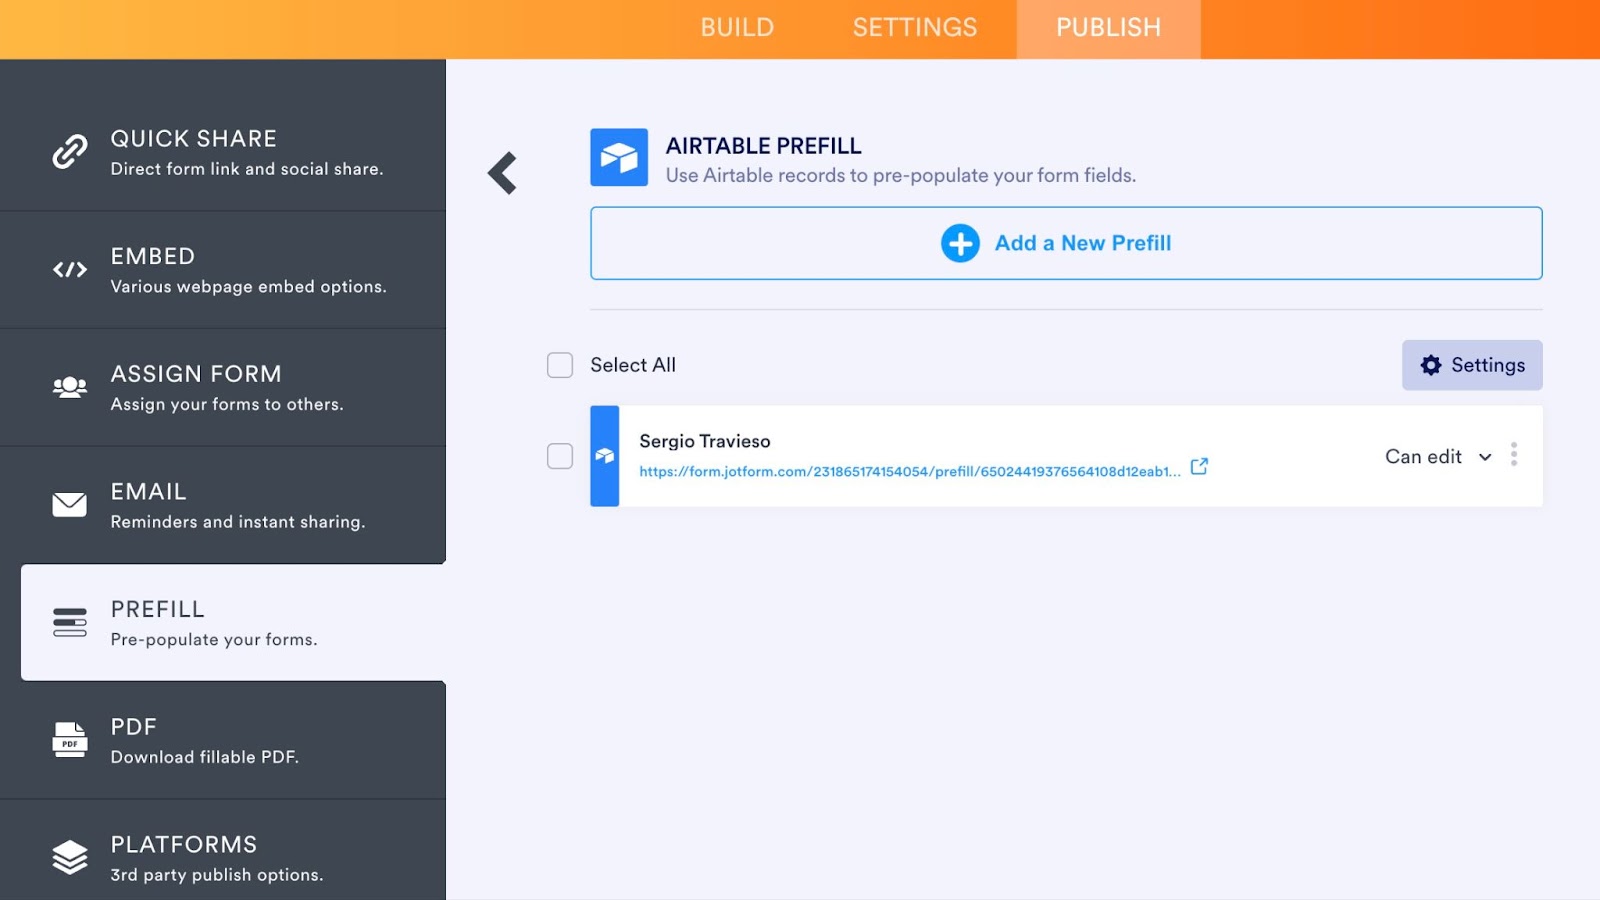This screenshot has width=1600, height=900.
Task: Click '3rd party publish options.' text
Action: (x=217, y=875)
